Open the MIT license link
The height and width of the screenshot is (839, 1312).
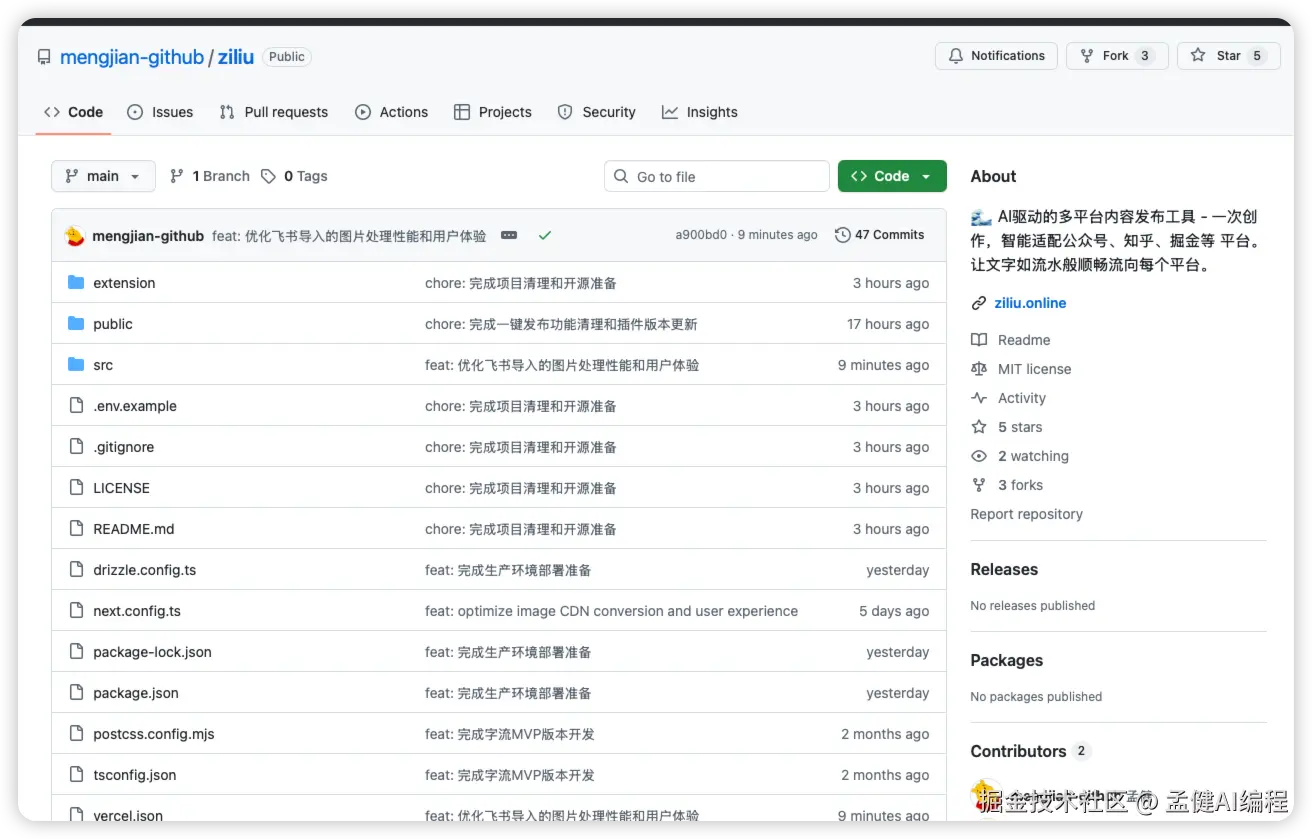1021,369
